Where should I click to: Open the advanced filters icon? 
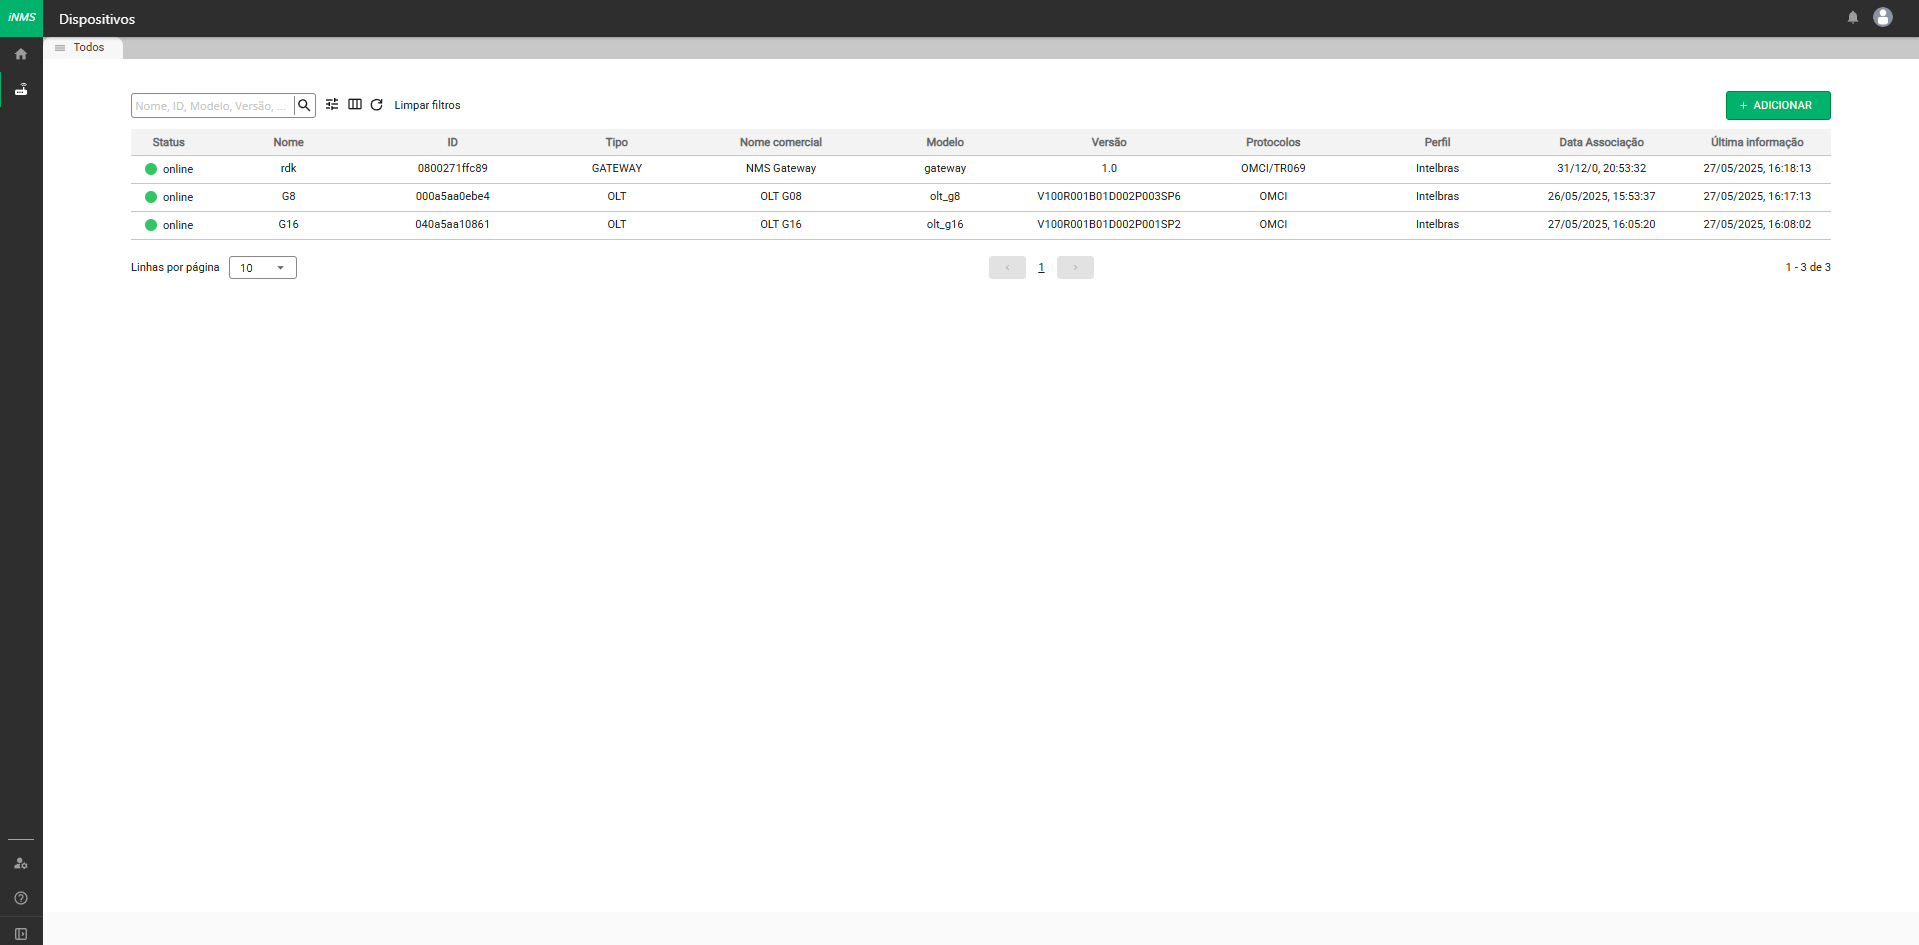[332, 104]
